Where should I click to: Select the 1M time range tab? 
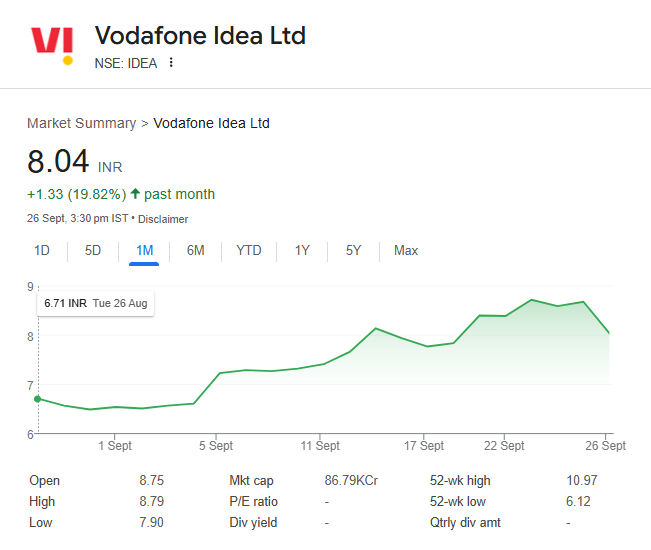point(144,251)
